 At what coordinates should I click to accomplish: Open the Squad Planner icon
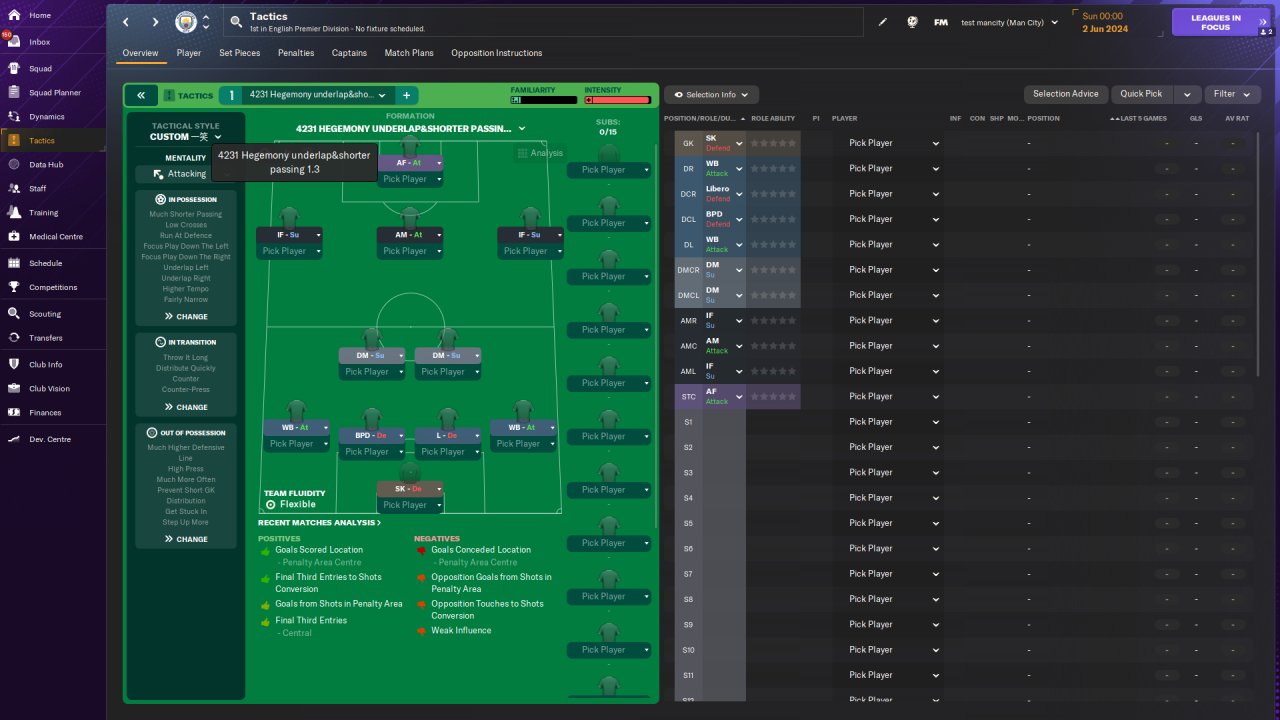(x=14, y=92)
